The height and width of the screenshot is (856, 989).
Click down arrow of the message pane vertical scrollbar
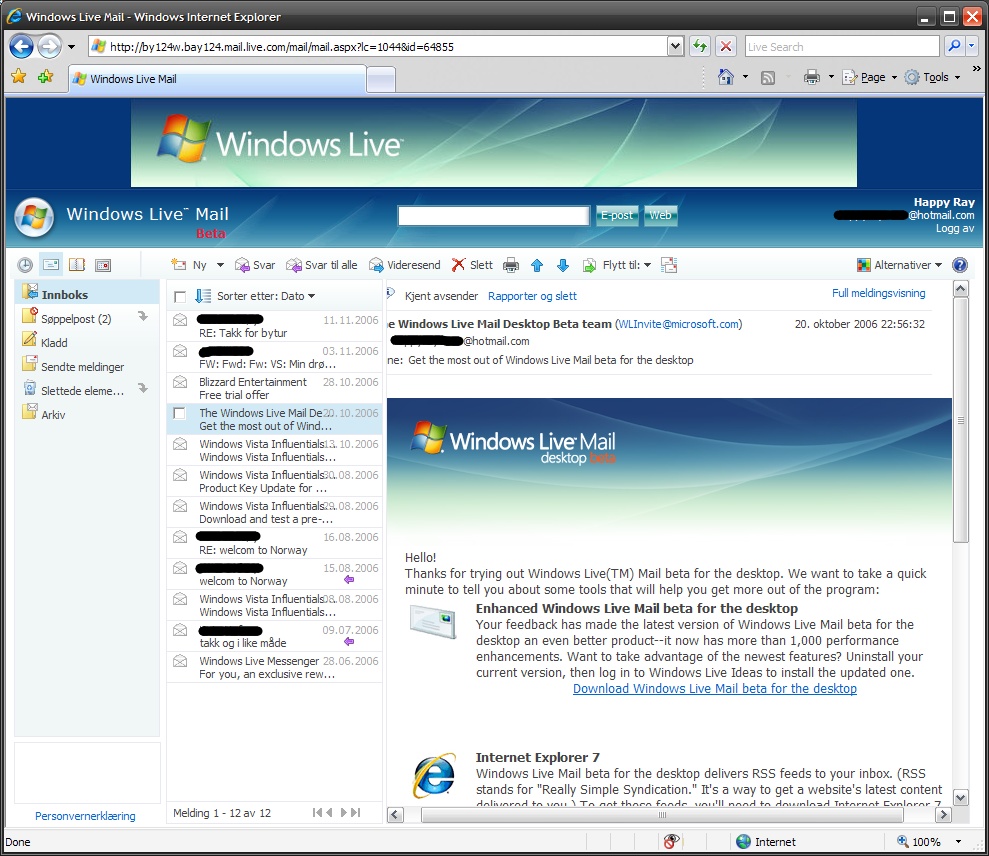(x=960, y=797)
